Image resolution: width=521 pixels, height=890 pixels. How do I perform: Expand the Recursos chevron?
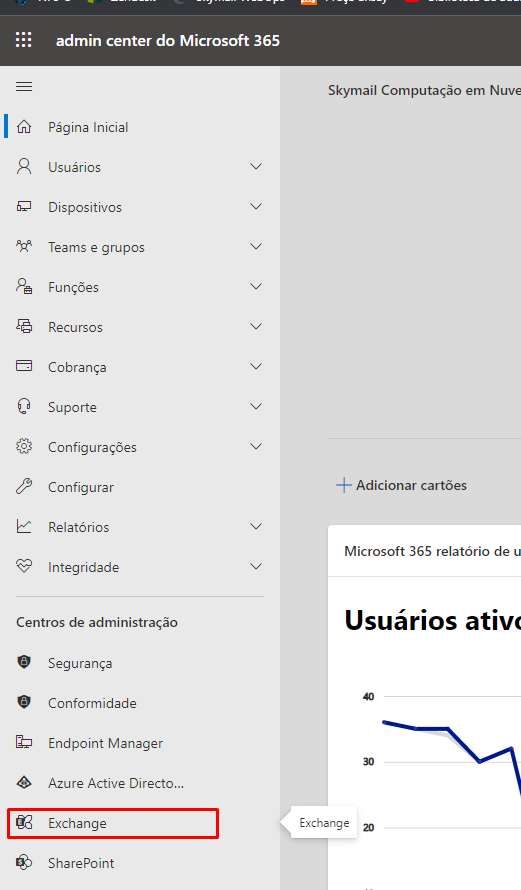[x=257, y=326]
